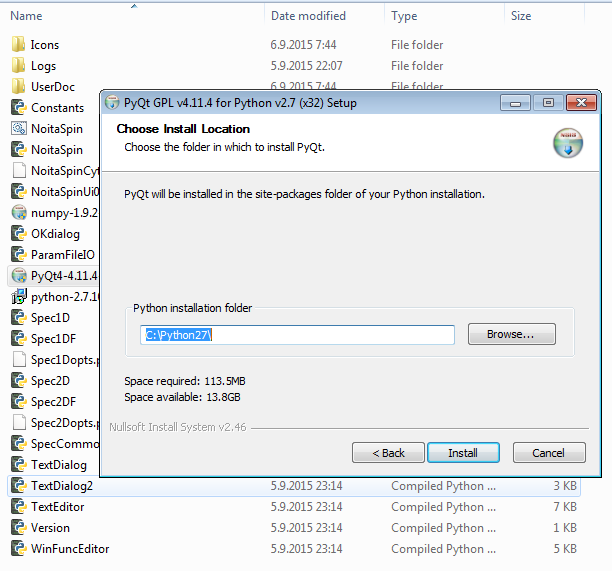
Task: Click the TextDialog Python file icon
Action: point(18,465)
